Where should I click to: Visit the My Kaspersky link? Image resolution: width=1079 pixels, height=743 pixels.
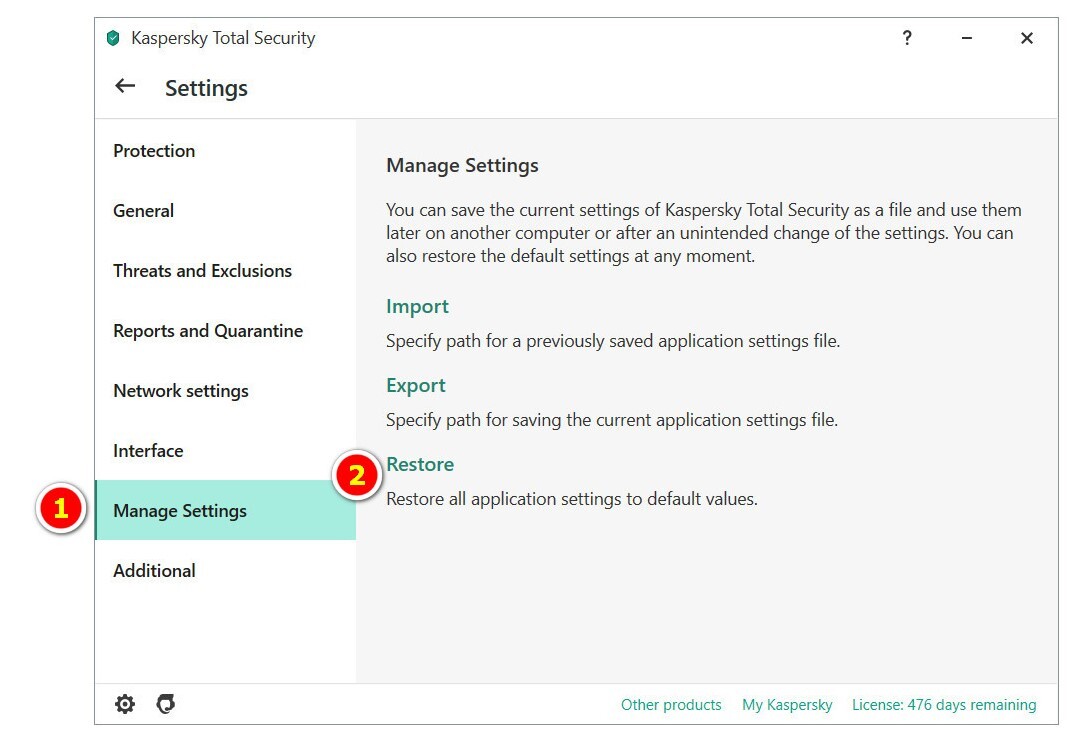tap(787, 705)
